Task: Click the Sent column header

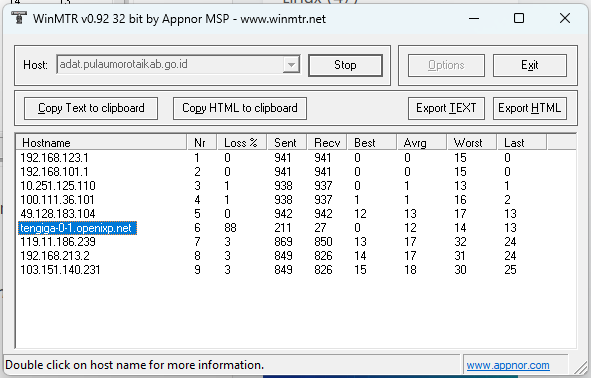Action: [287, 143]
